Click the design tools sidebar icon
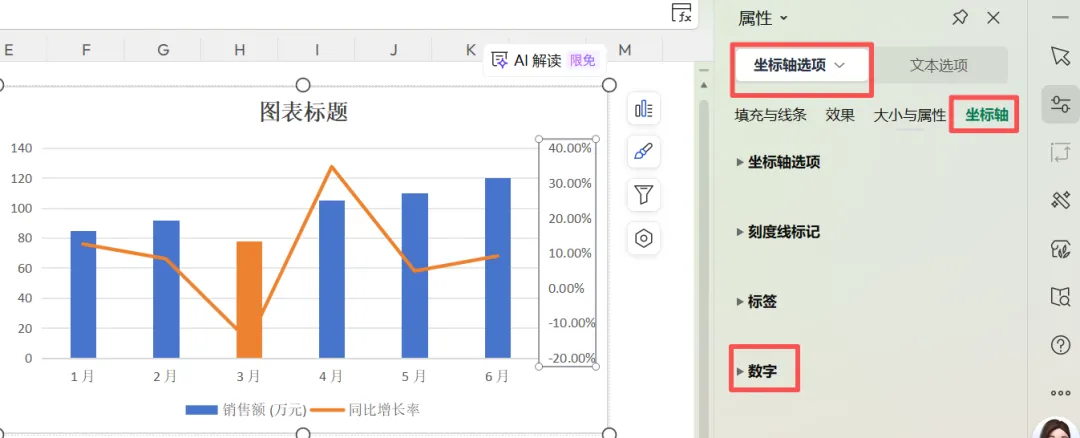 pos(1060,200)
